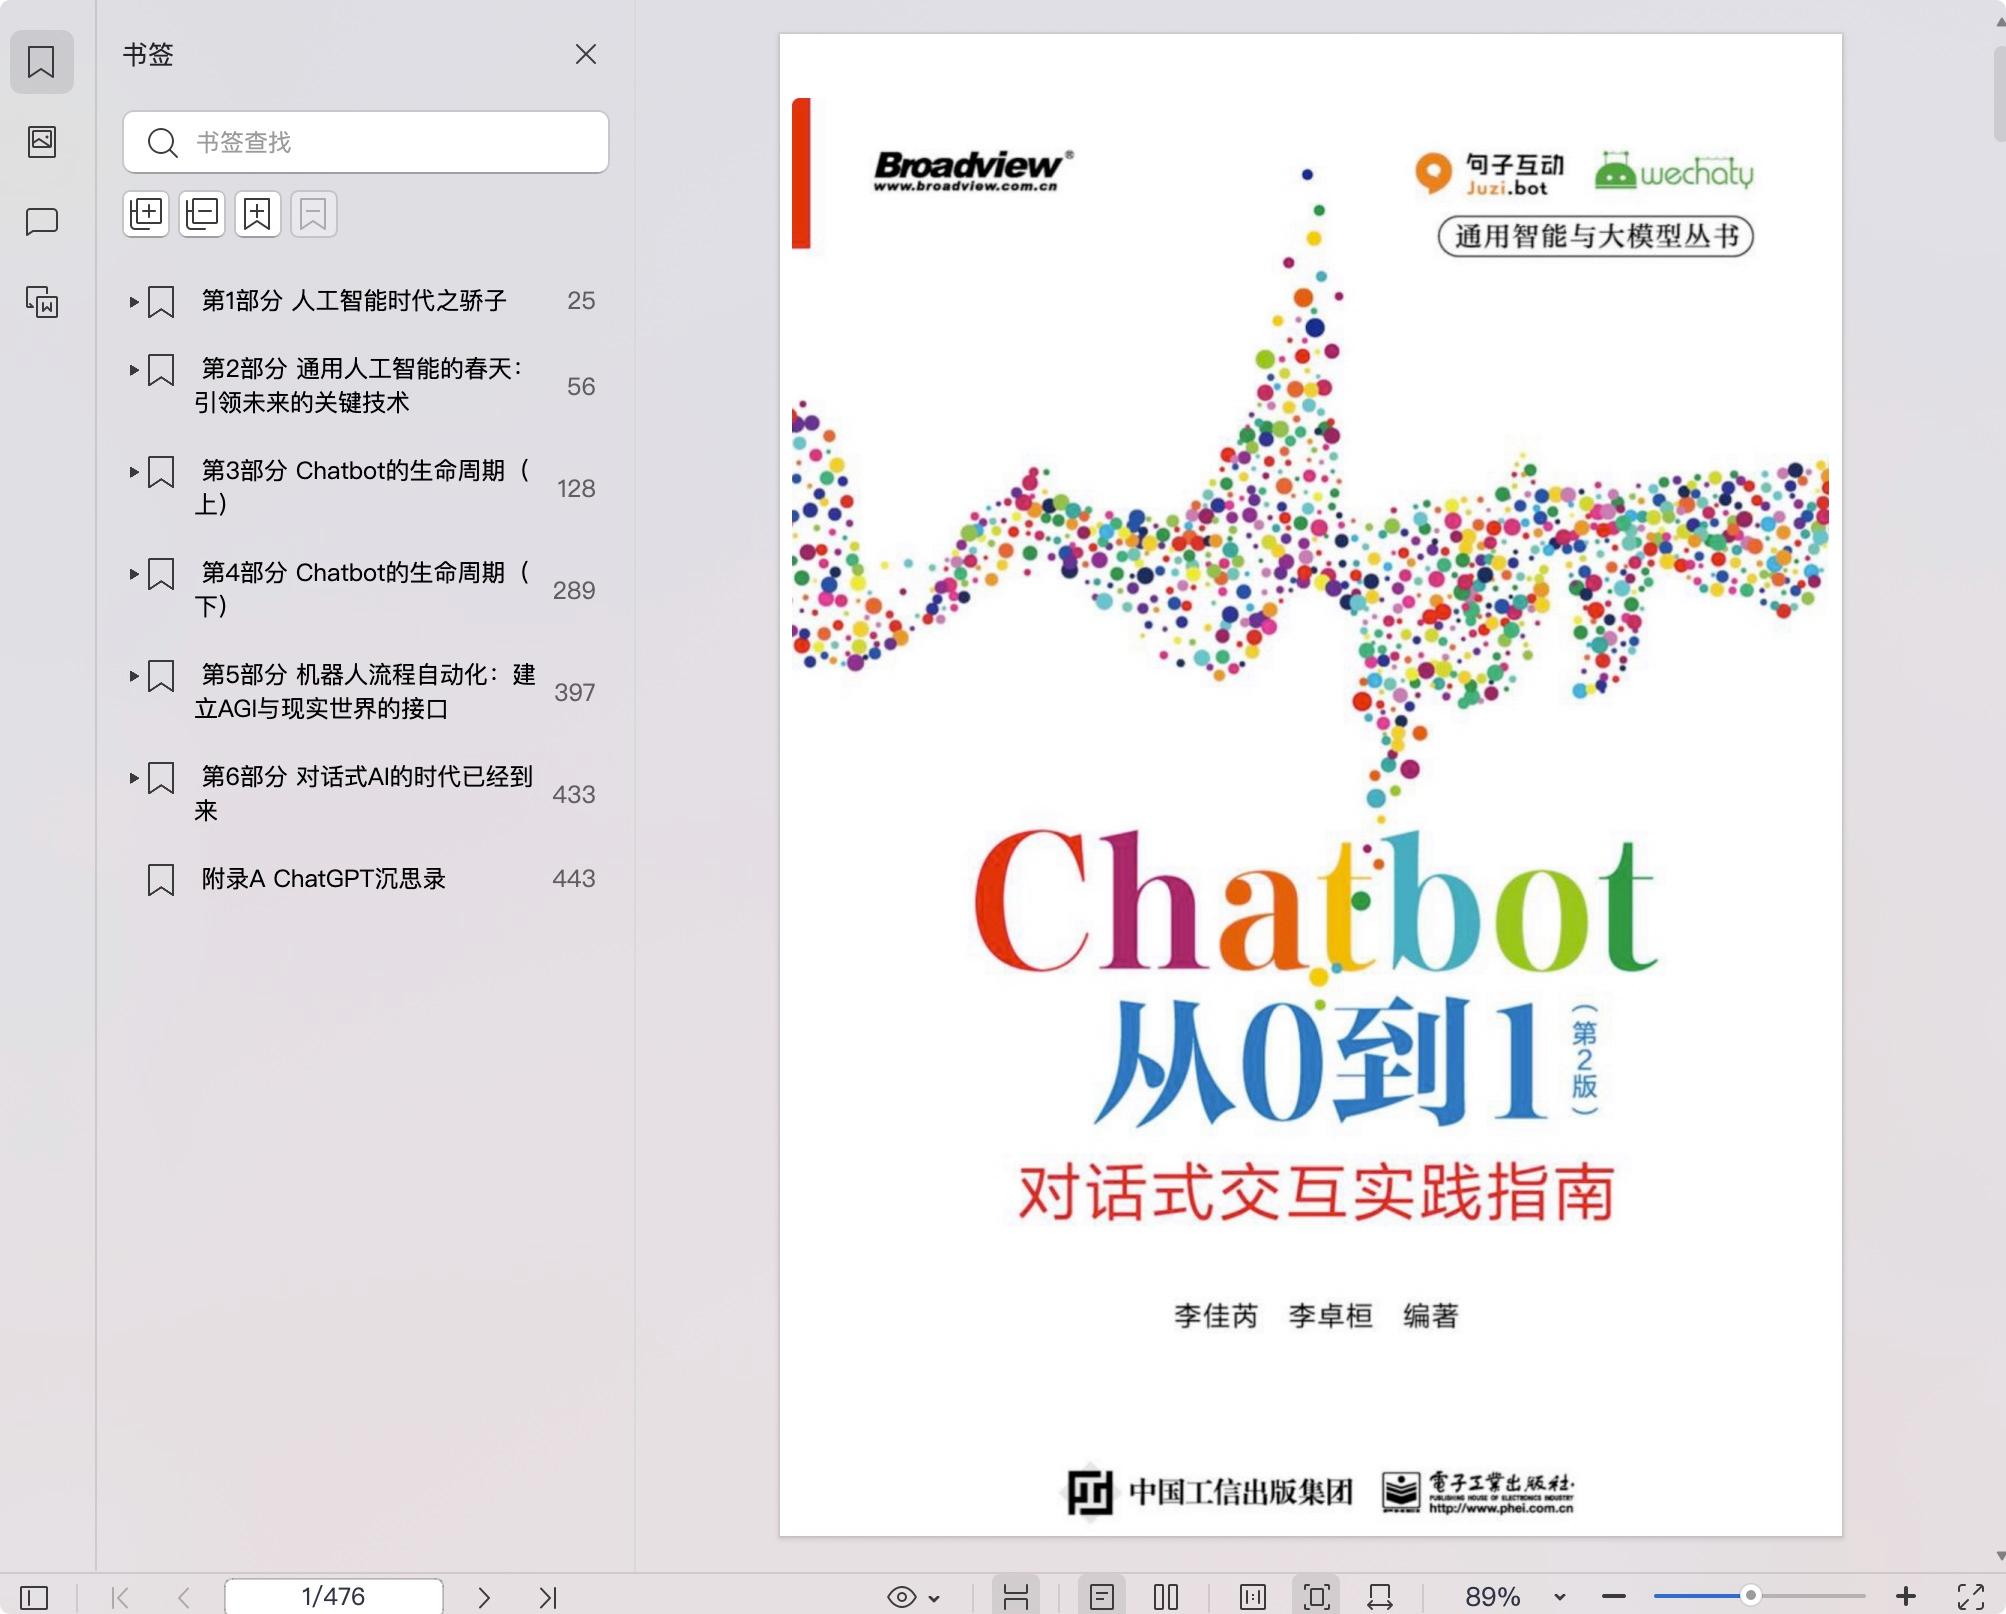
Task: Click page number 25 of 第1部分
Action: point(581,301)
